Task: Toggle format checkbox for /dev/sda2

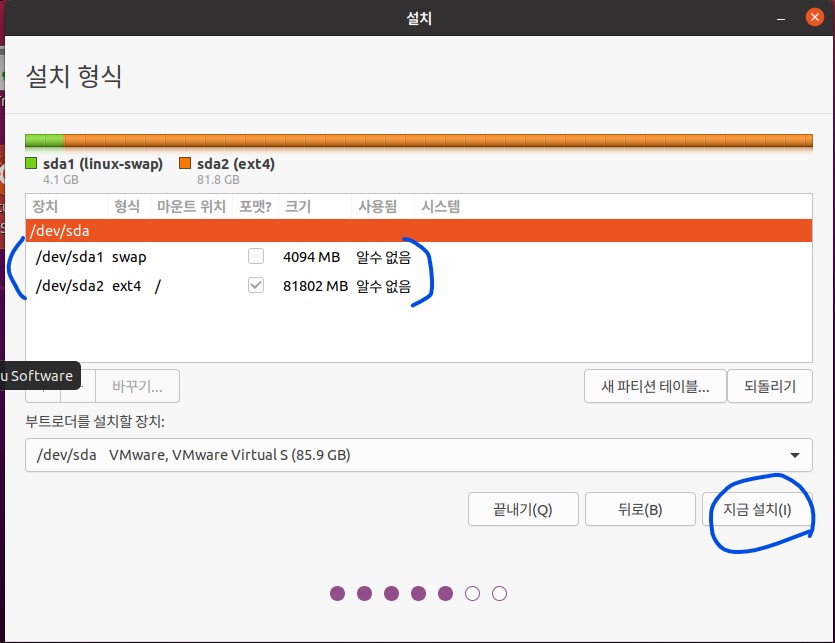Action: (x=256, y=285)
